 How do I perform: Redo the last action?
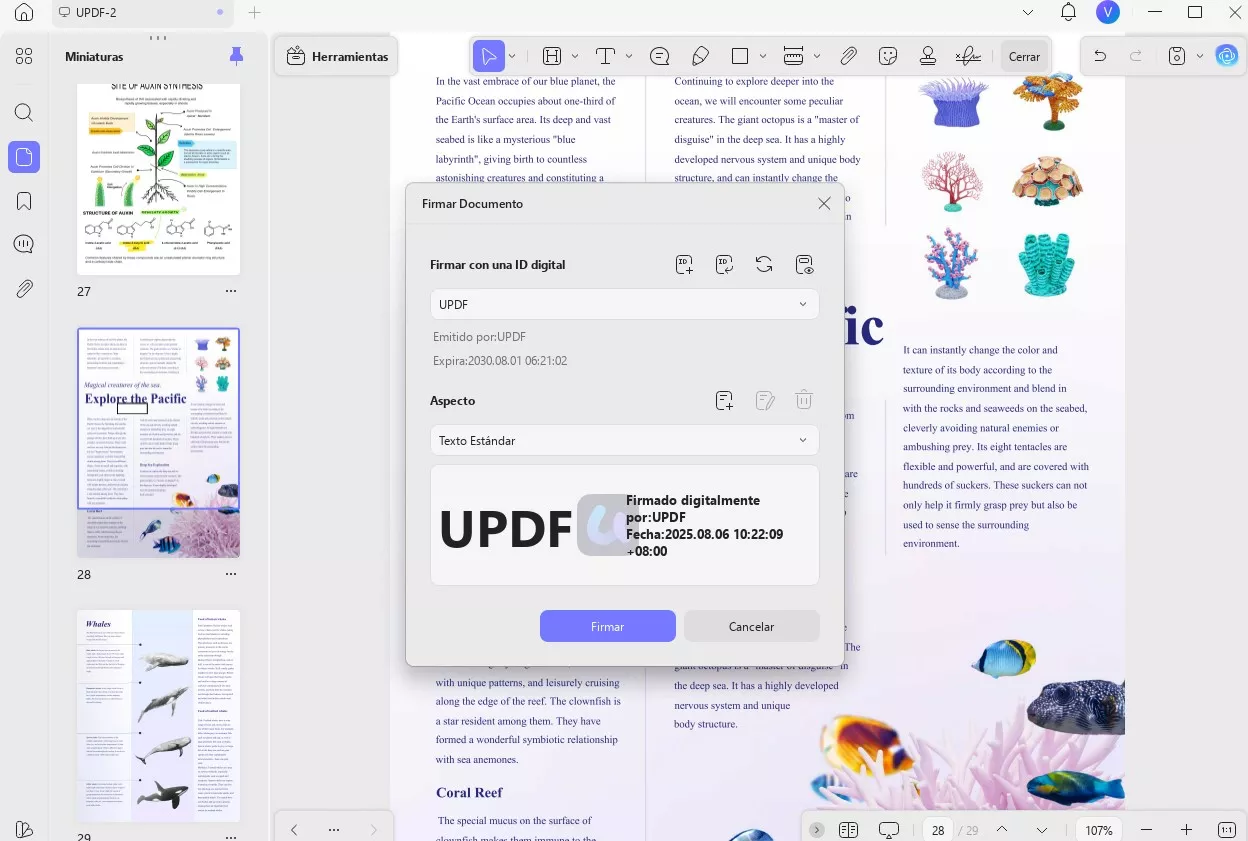tap(1136, 56)
